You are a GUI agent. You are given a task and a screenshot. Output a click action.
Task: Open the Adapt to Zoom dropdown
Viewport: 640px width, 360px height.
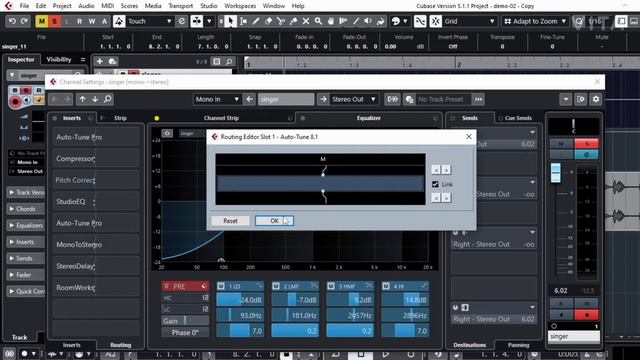click(535, 21)
